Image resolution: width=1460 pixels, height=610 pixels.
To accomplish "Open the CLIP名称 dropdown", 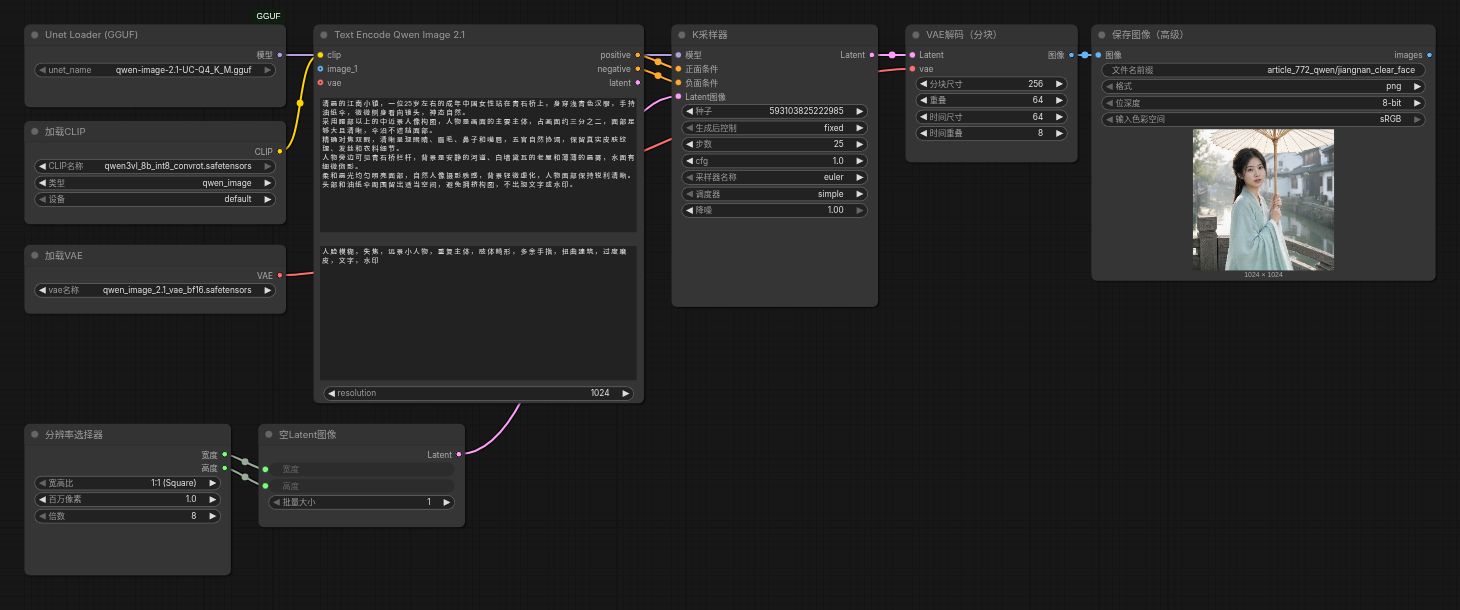I will pyautogui.click(x=155, y=167).
